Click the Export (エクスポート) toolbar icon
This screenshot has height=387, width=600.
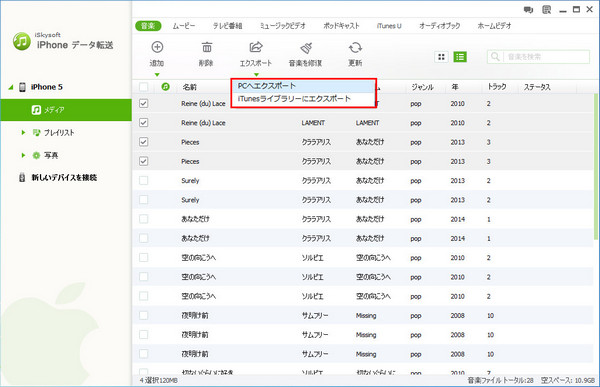[x=256, y=47]
